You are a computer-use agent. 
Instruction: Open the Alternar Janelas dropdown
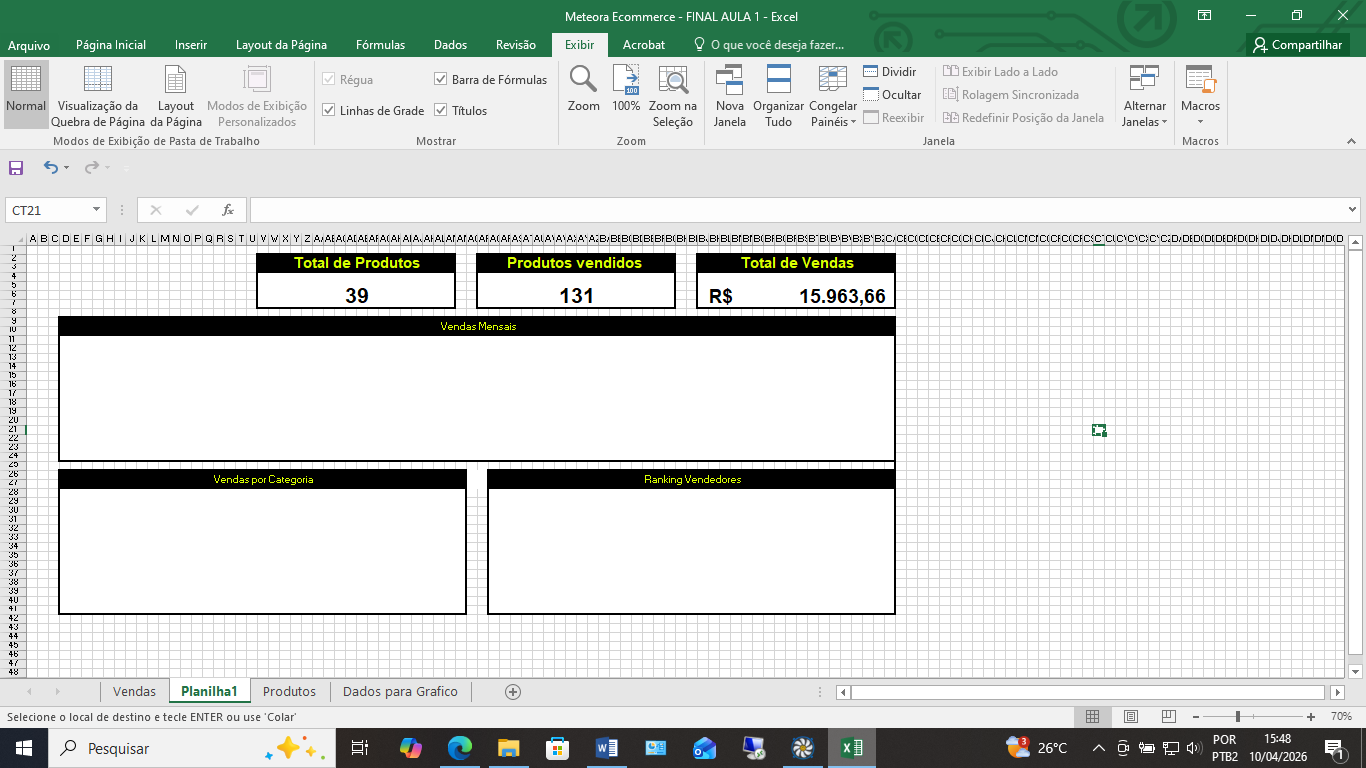click(1144, 95)
